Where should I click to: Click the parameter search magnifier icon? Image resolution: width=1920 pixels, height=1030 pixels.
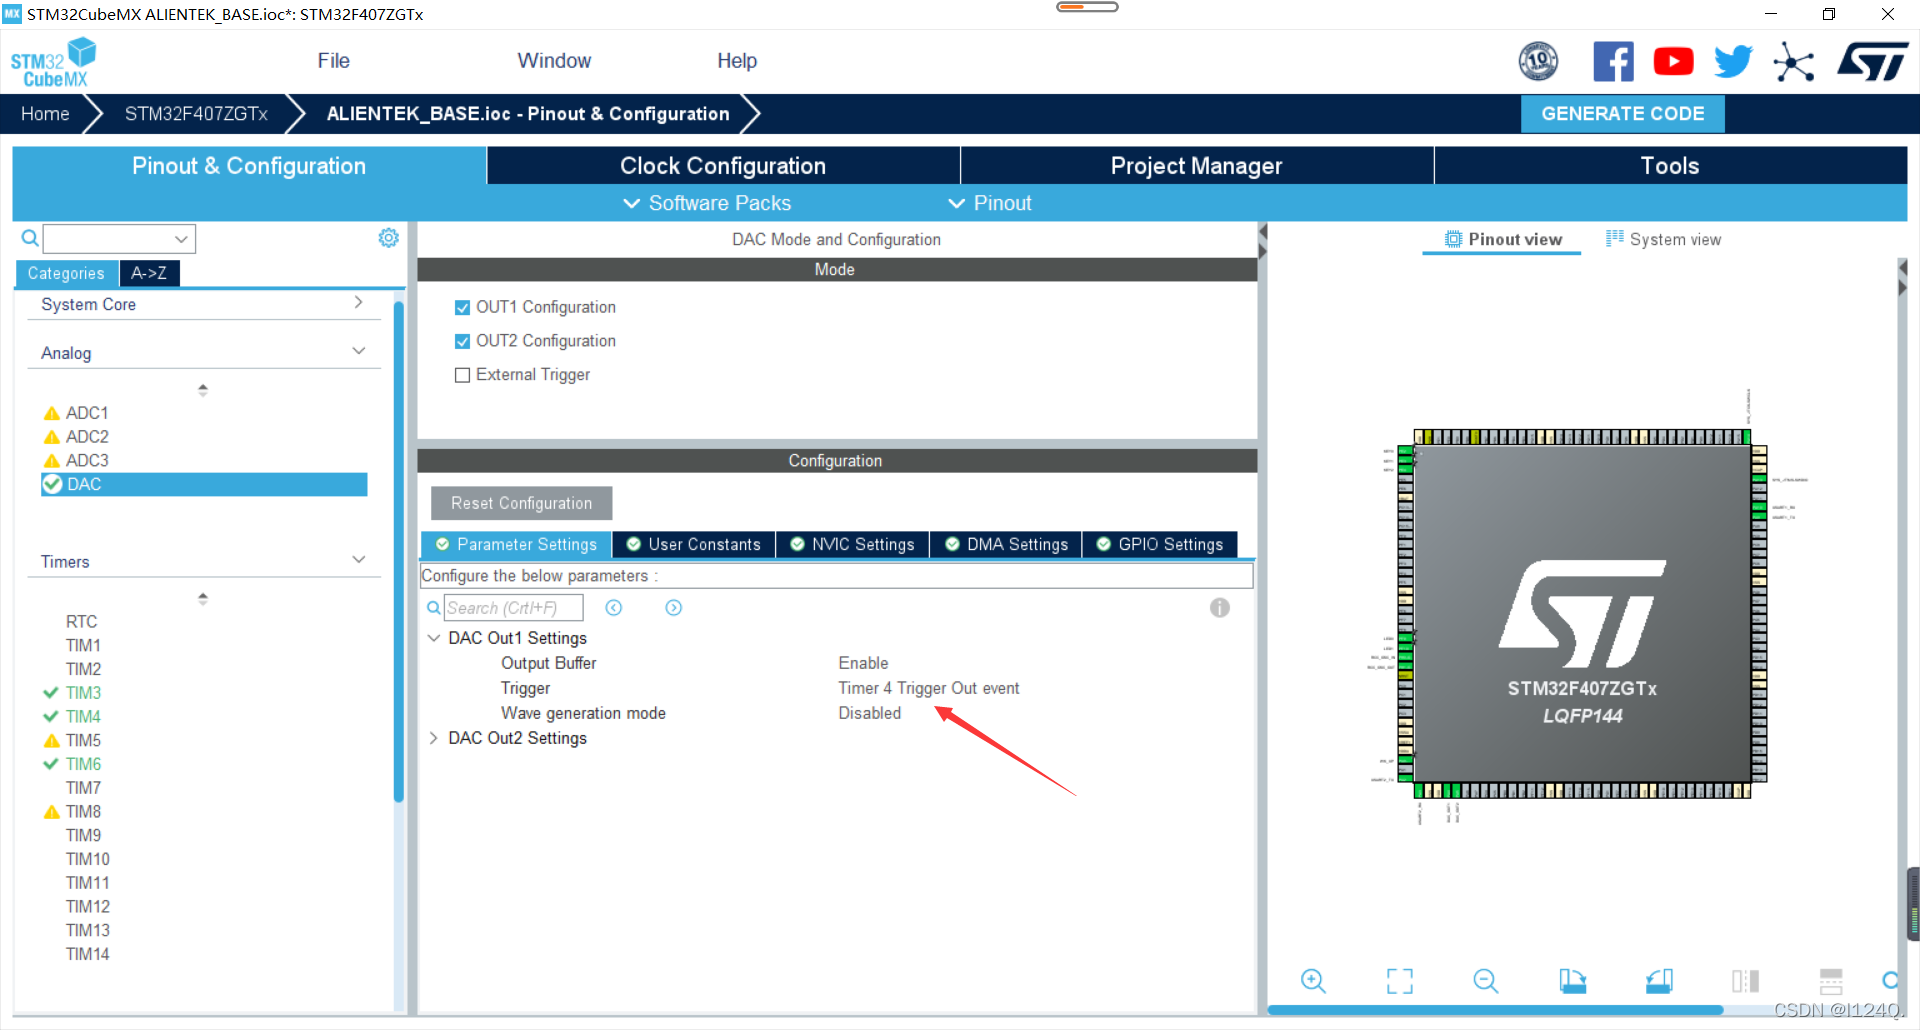click(x=433, y=608)
